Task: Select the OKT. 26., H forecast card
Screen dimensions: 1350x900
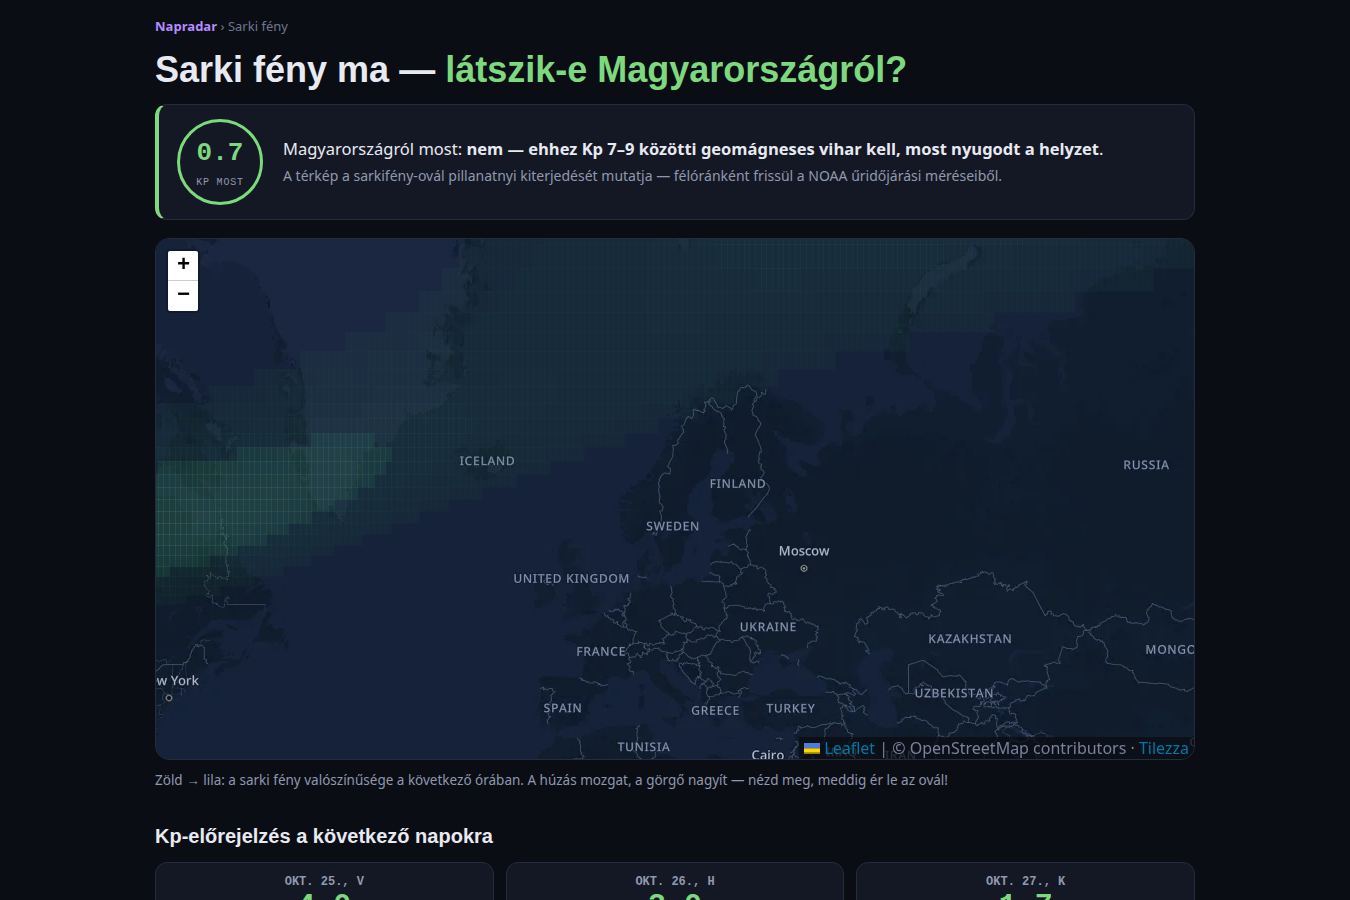Action: pyautogui.click(x=675, y=881)
